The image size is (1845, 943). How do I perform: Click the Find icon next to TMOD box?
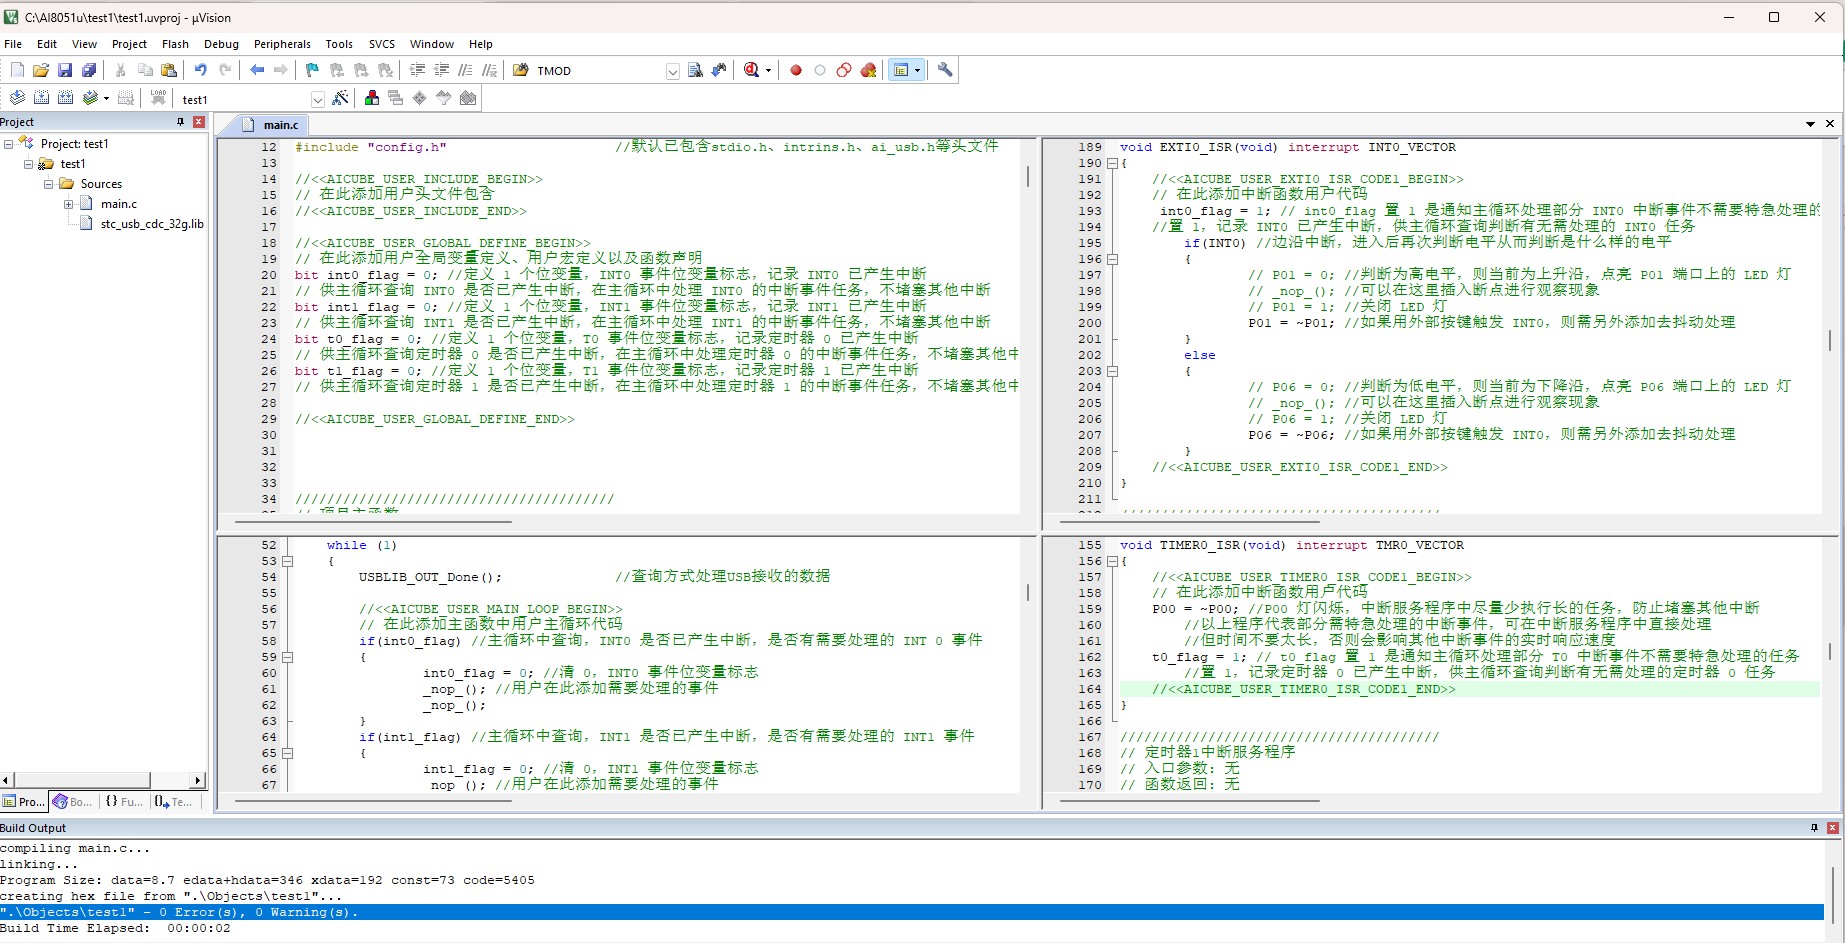[695, 70]
